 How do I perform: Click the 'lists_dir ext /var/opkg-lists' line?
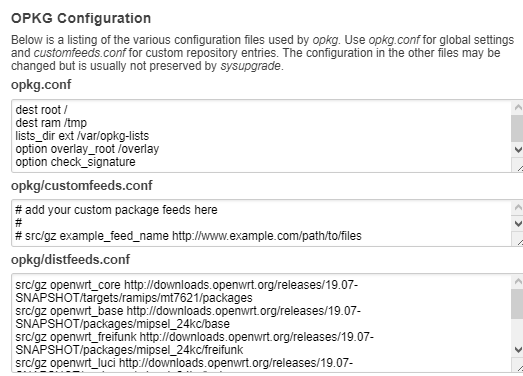[82, 136]
